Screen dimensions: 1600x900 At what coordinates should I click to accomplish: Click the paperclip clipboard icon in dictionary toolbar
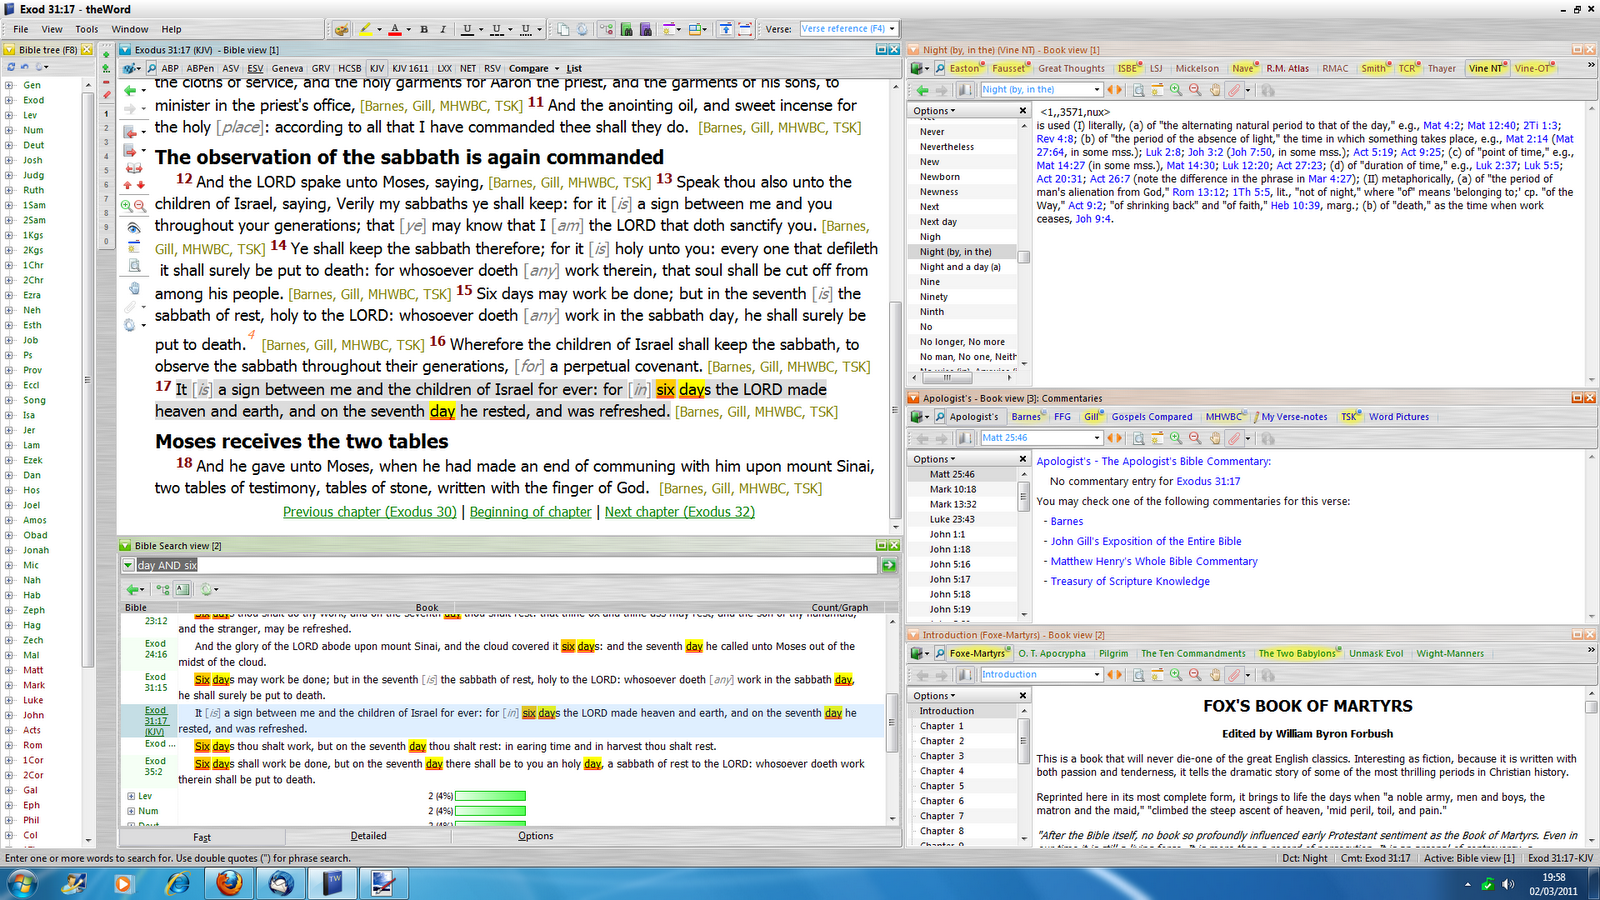[1234, 89]
